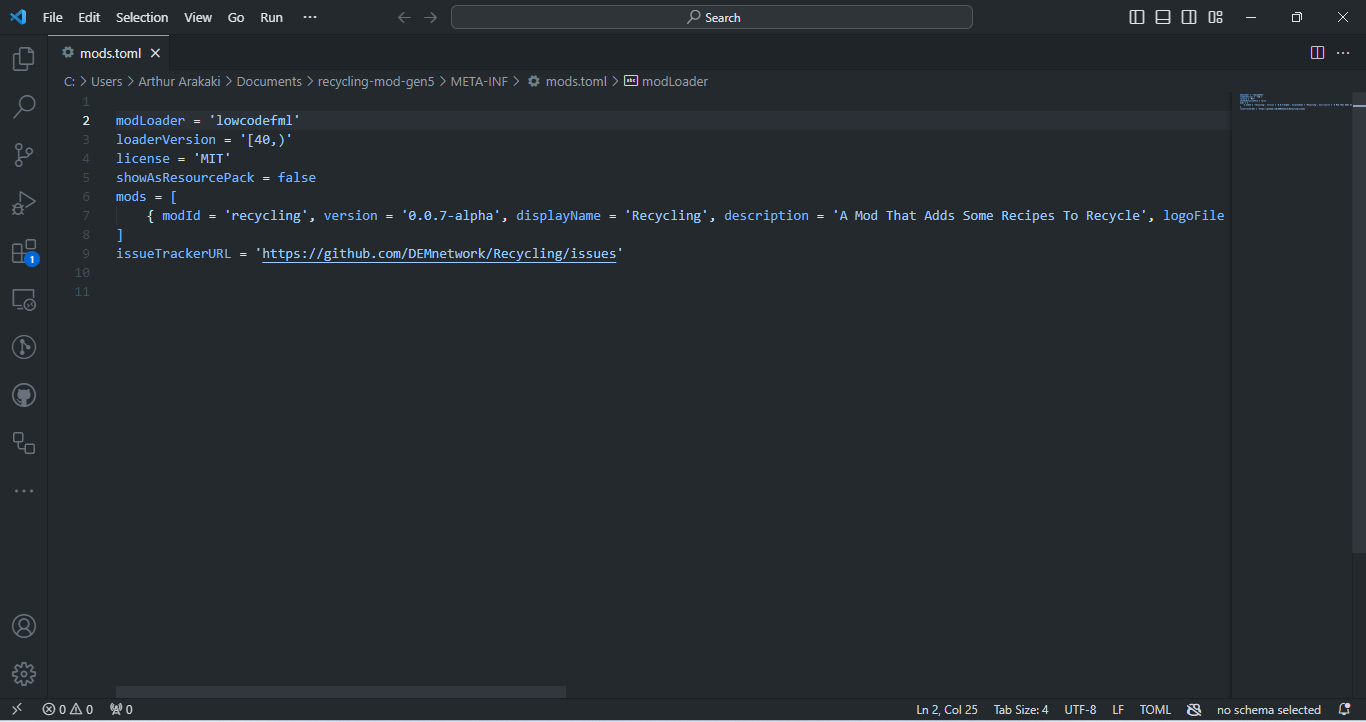Open the Selection menu
The image size is (1366, 722).
[x=142, y=17]
